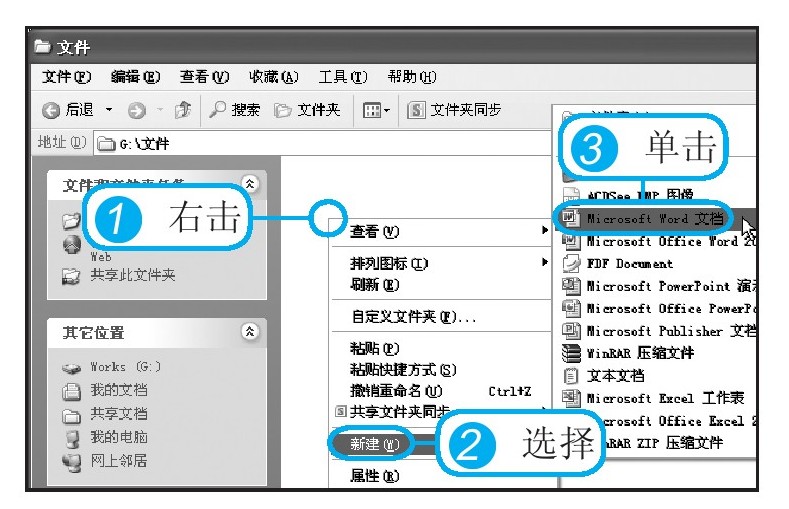The width and height of the screenshot is (789, 509).
Task: Open the Views dropdown arrow
Action: point(386,110)
